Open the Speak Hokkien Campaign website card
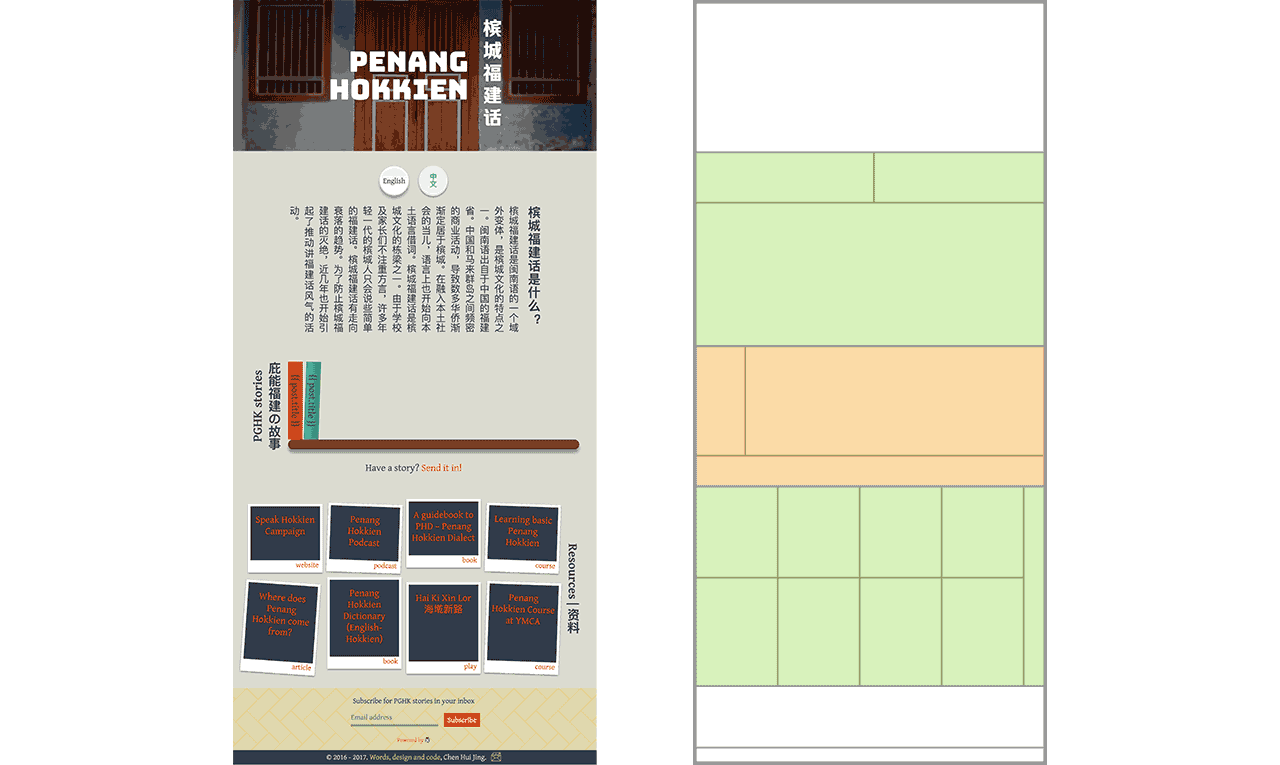 [284, 535]
